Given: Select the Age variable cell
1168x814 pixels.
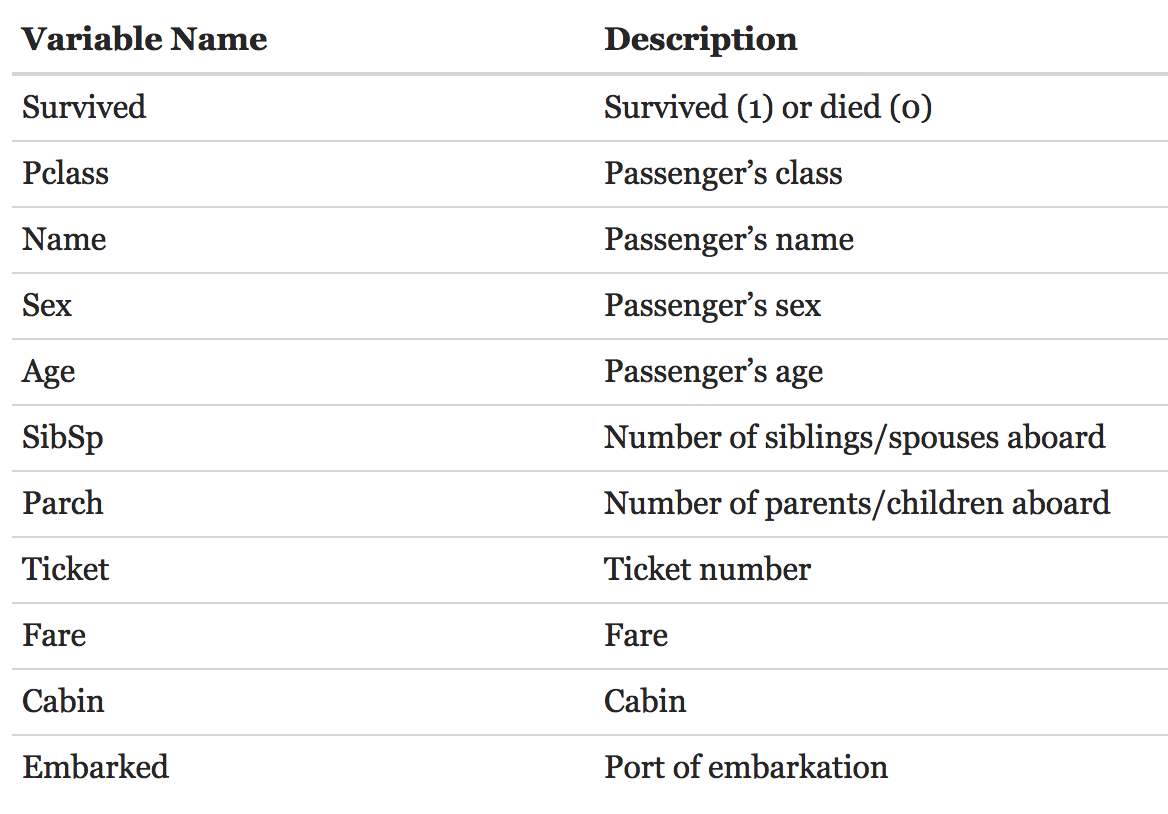Looking at the screenshot, I should click(48, 372).
